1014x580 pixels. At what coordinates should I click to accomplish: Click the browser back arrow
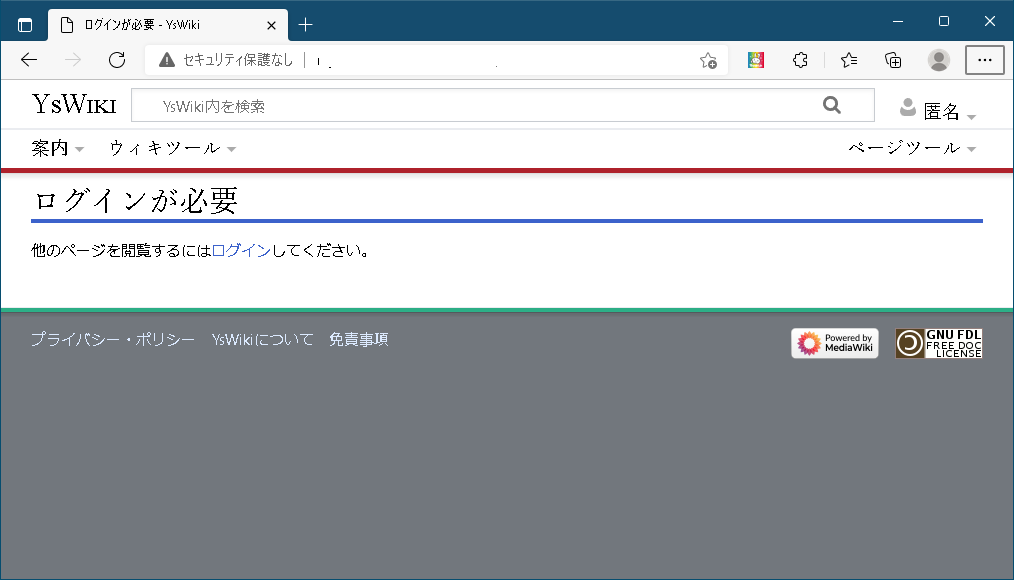tap(29, 60)
